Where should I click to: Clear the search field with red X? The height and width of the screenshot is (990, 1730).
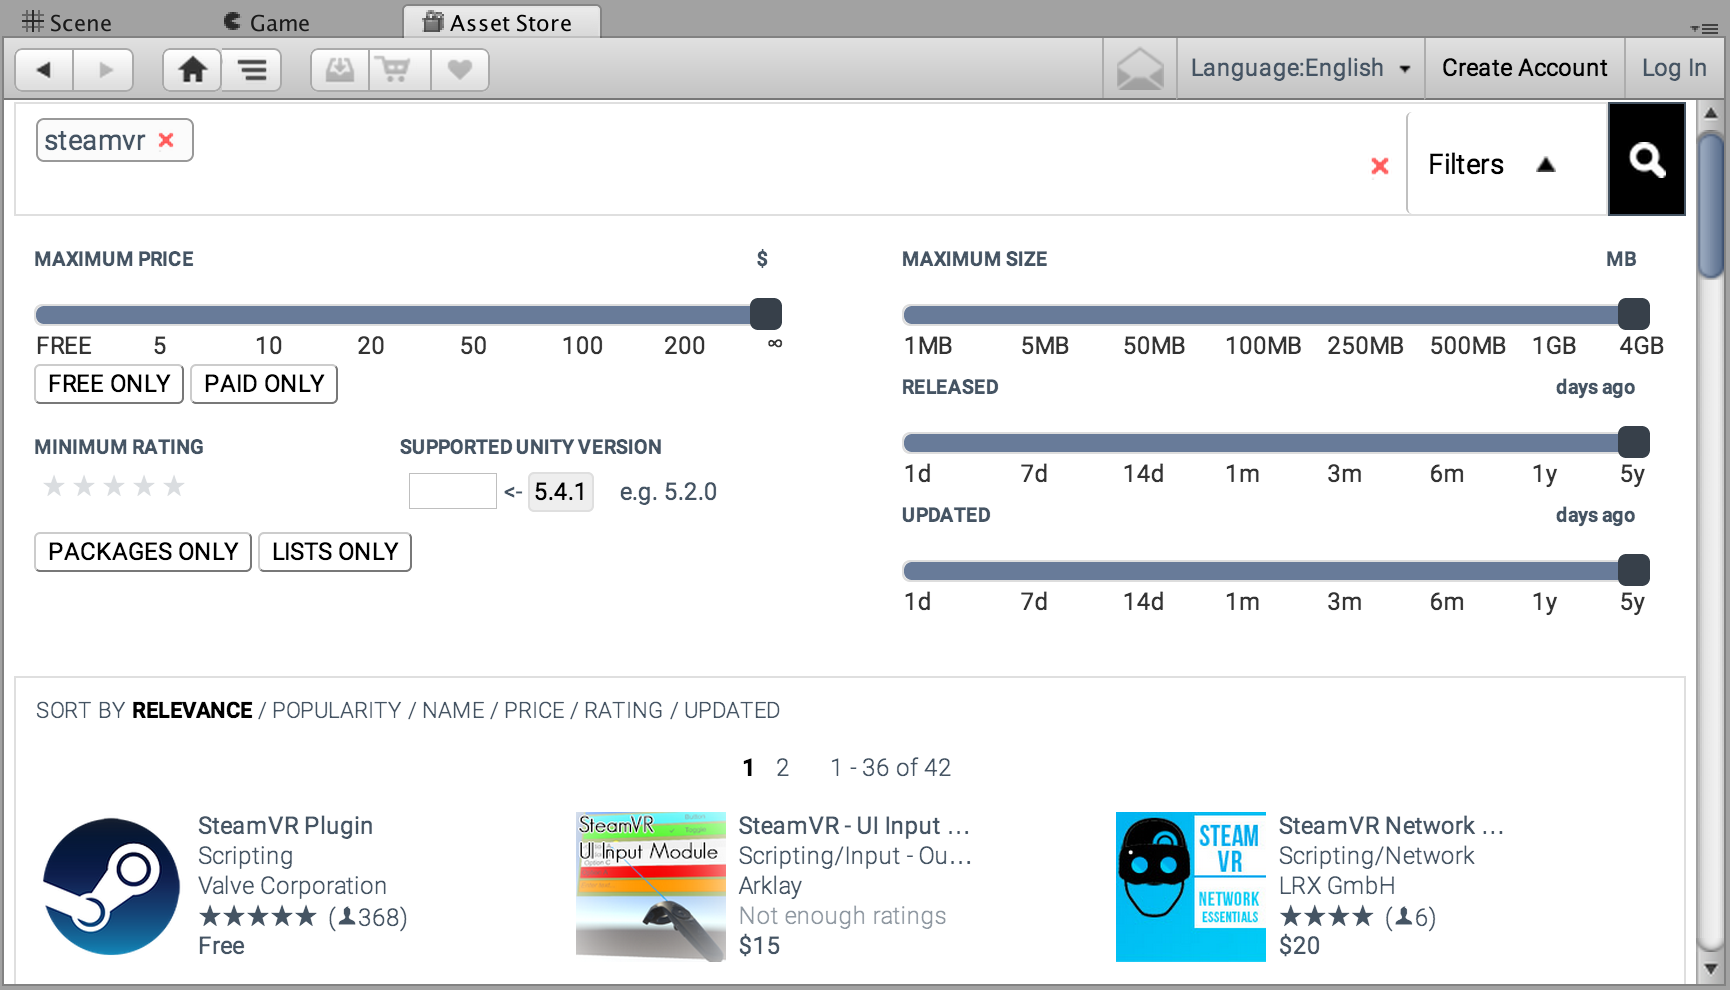point(1380,166)
